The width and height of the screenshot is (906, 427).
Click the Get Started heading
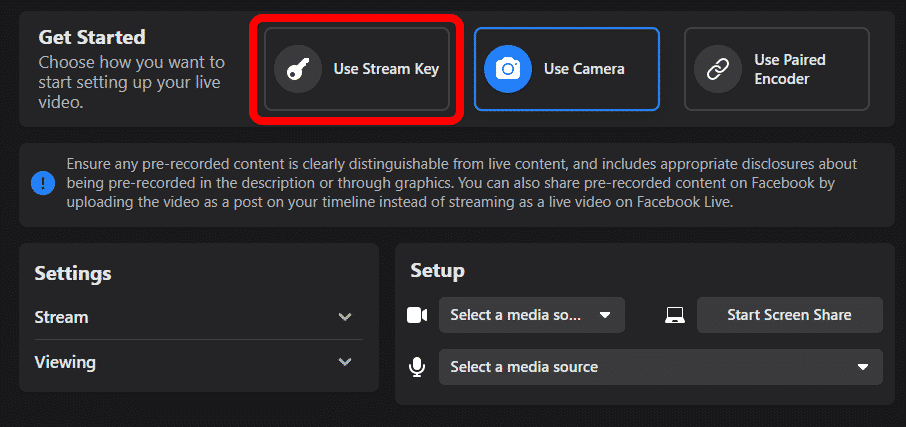point(92,38)
